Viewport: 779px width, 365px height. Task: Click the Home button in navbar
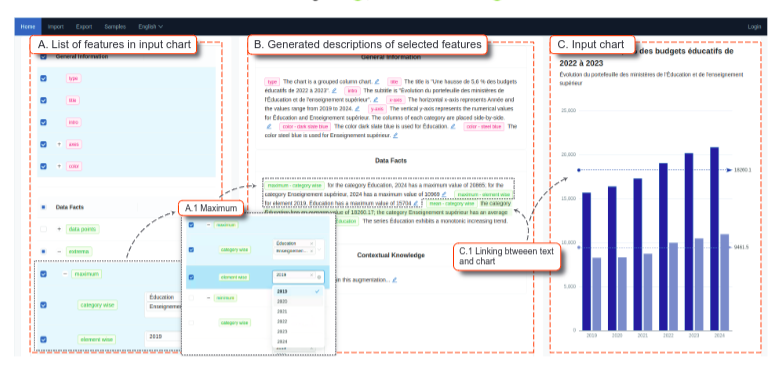pyautogui.click(x=28, y=27)
